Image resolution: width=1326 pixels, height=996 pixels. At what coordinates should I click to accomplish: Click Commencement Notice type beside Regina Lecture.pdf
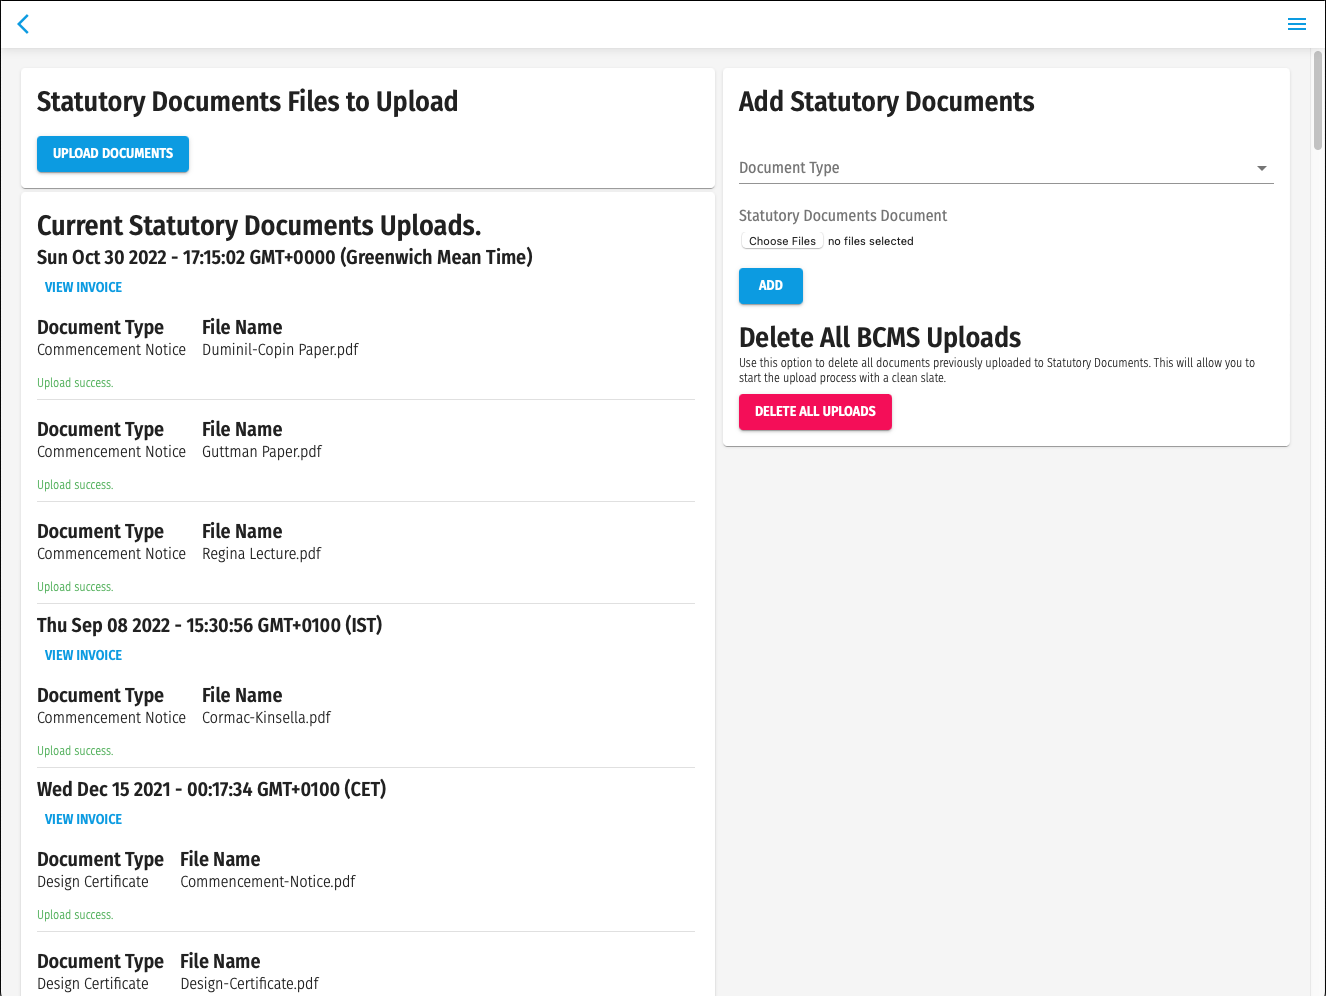[111, 554]
